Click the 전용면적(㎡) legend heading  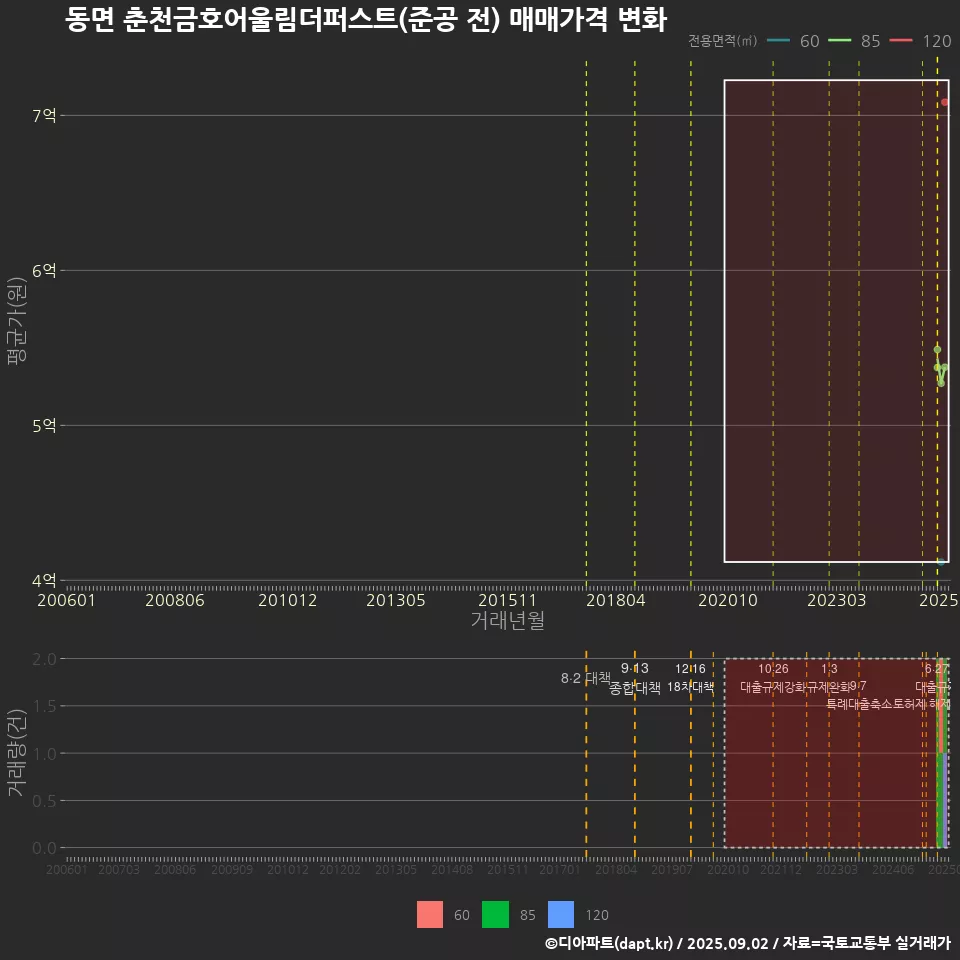pos(722,41)
